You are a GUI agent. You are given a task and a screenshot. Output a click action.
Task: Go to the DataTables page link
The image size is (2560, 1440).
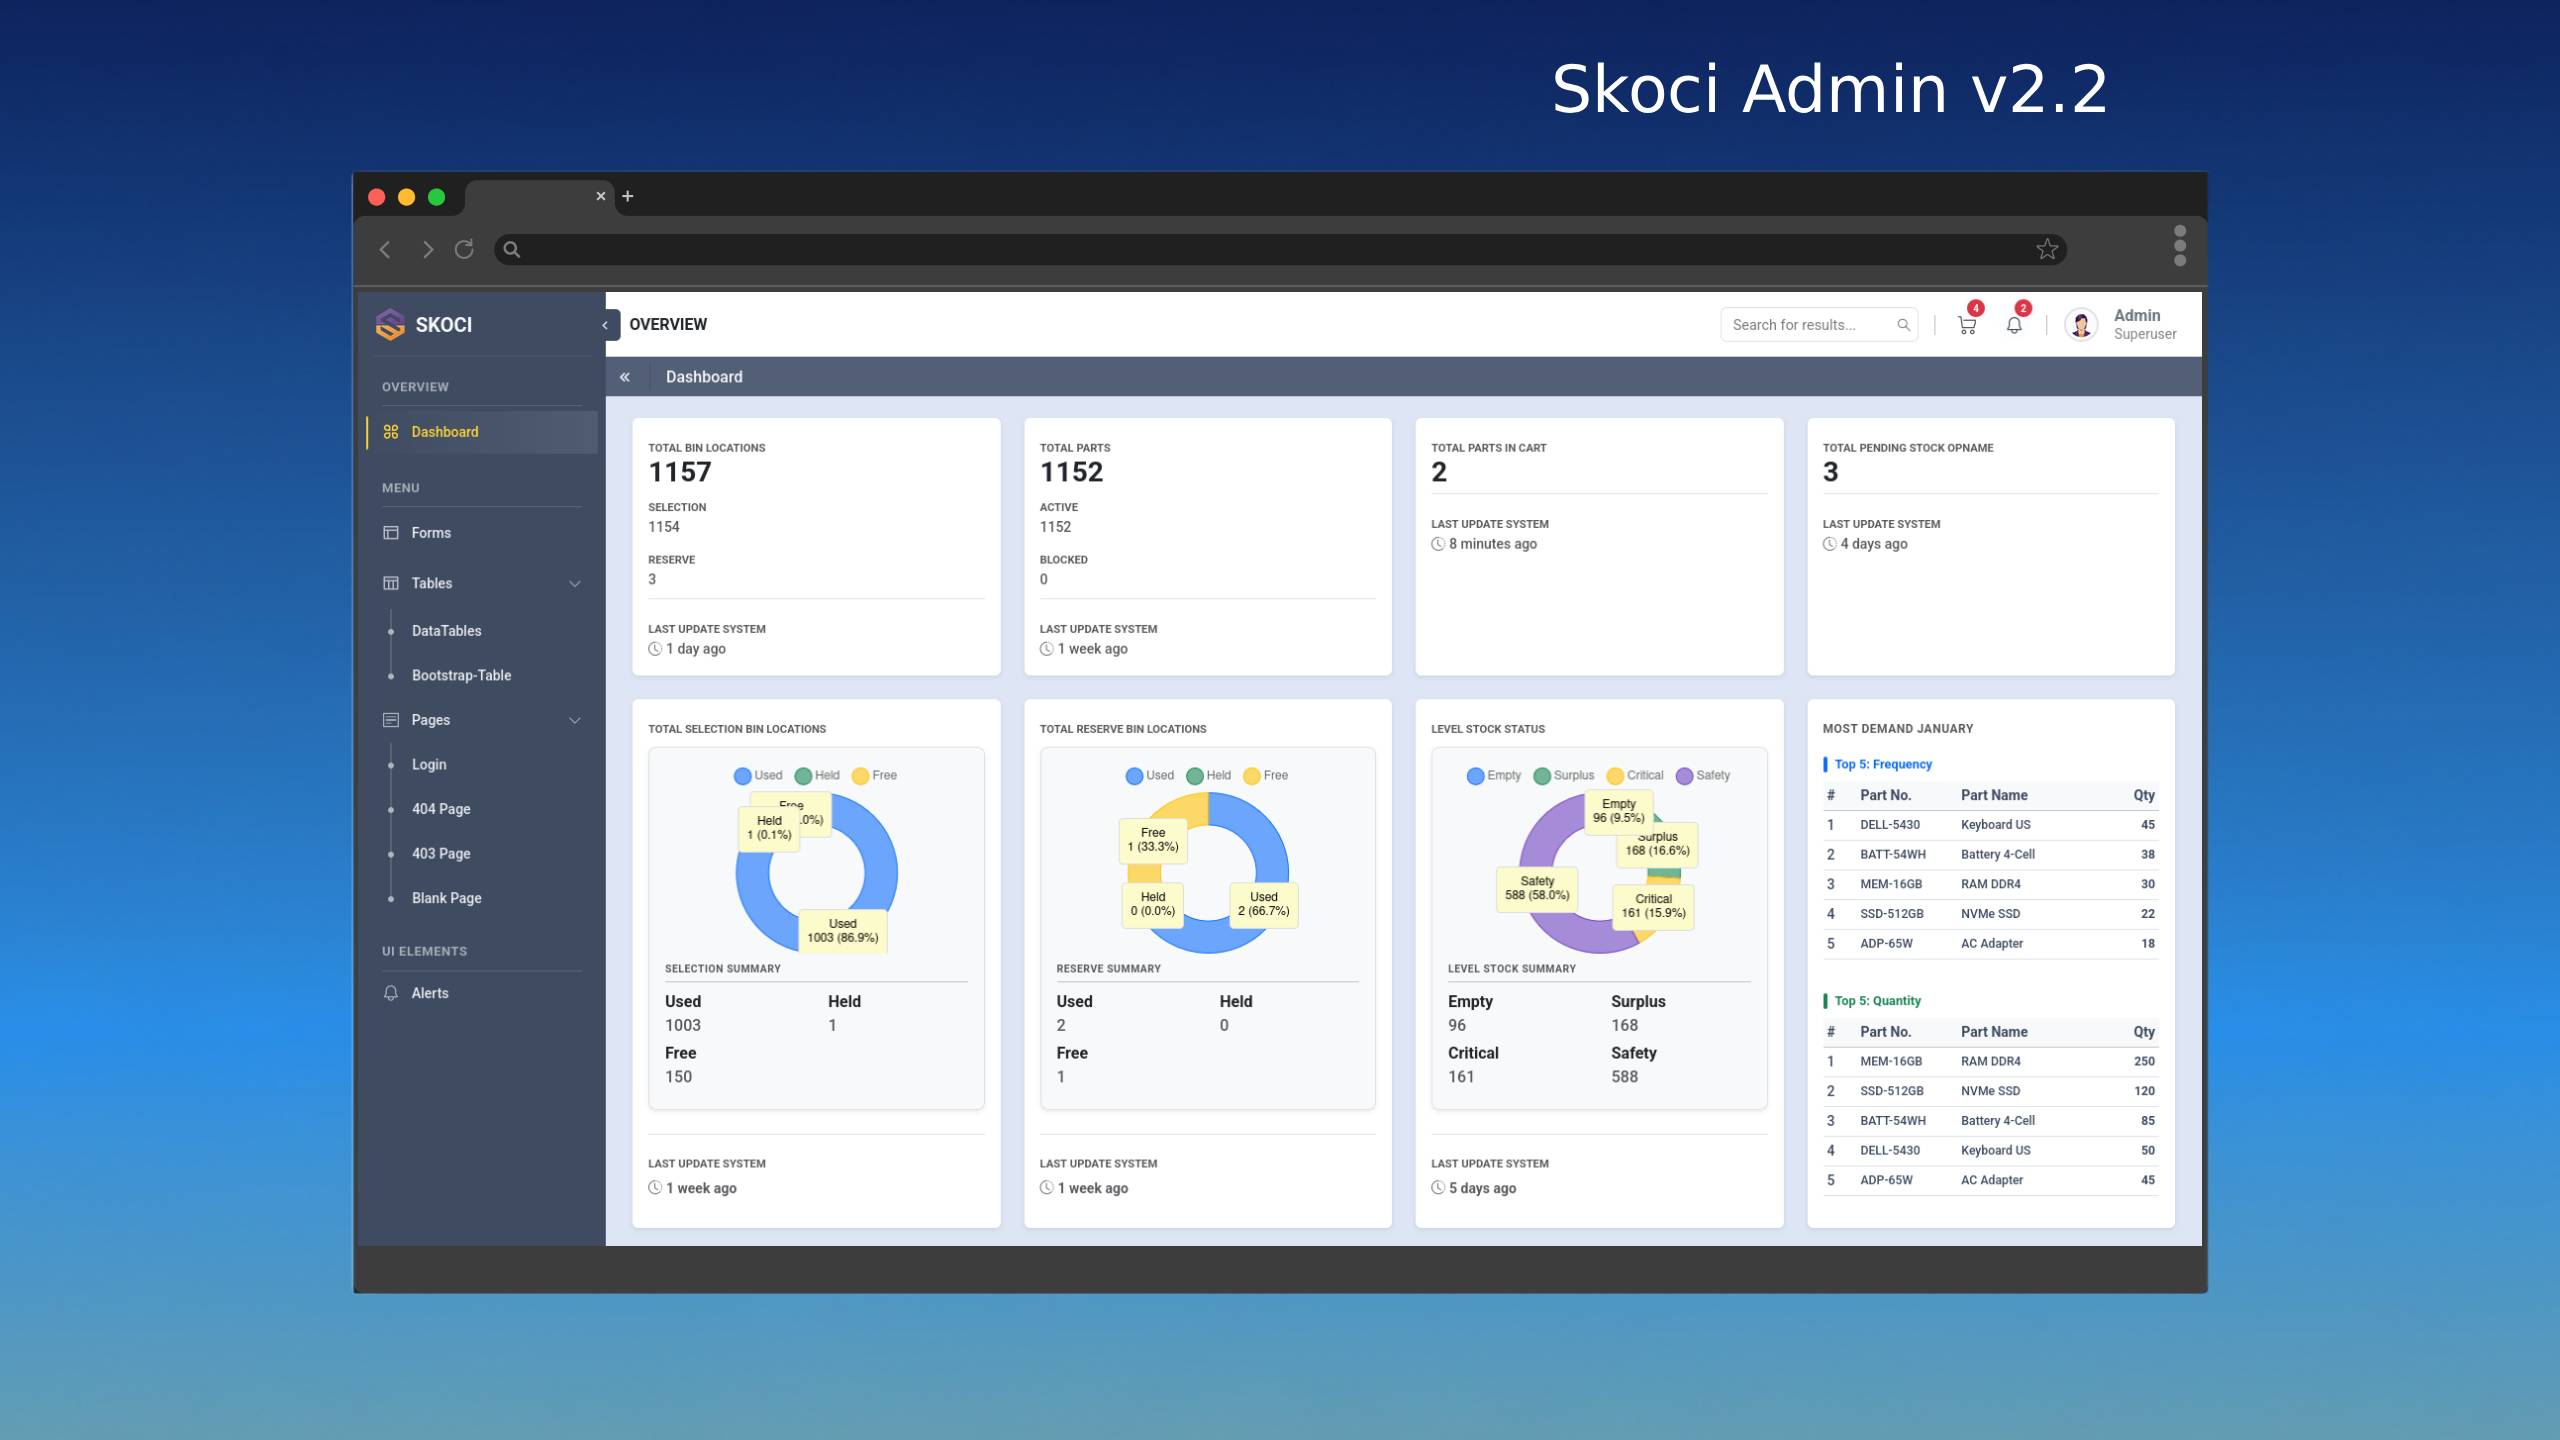click(x=446, y=631)
